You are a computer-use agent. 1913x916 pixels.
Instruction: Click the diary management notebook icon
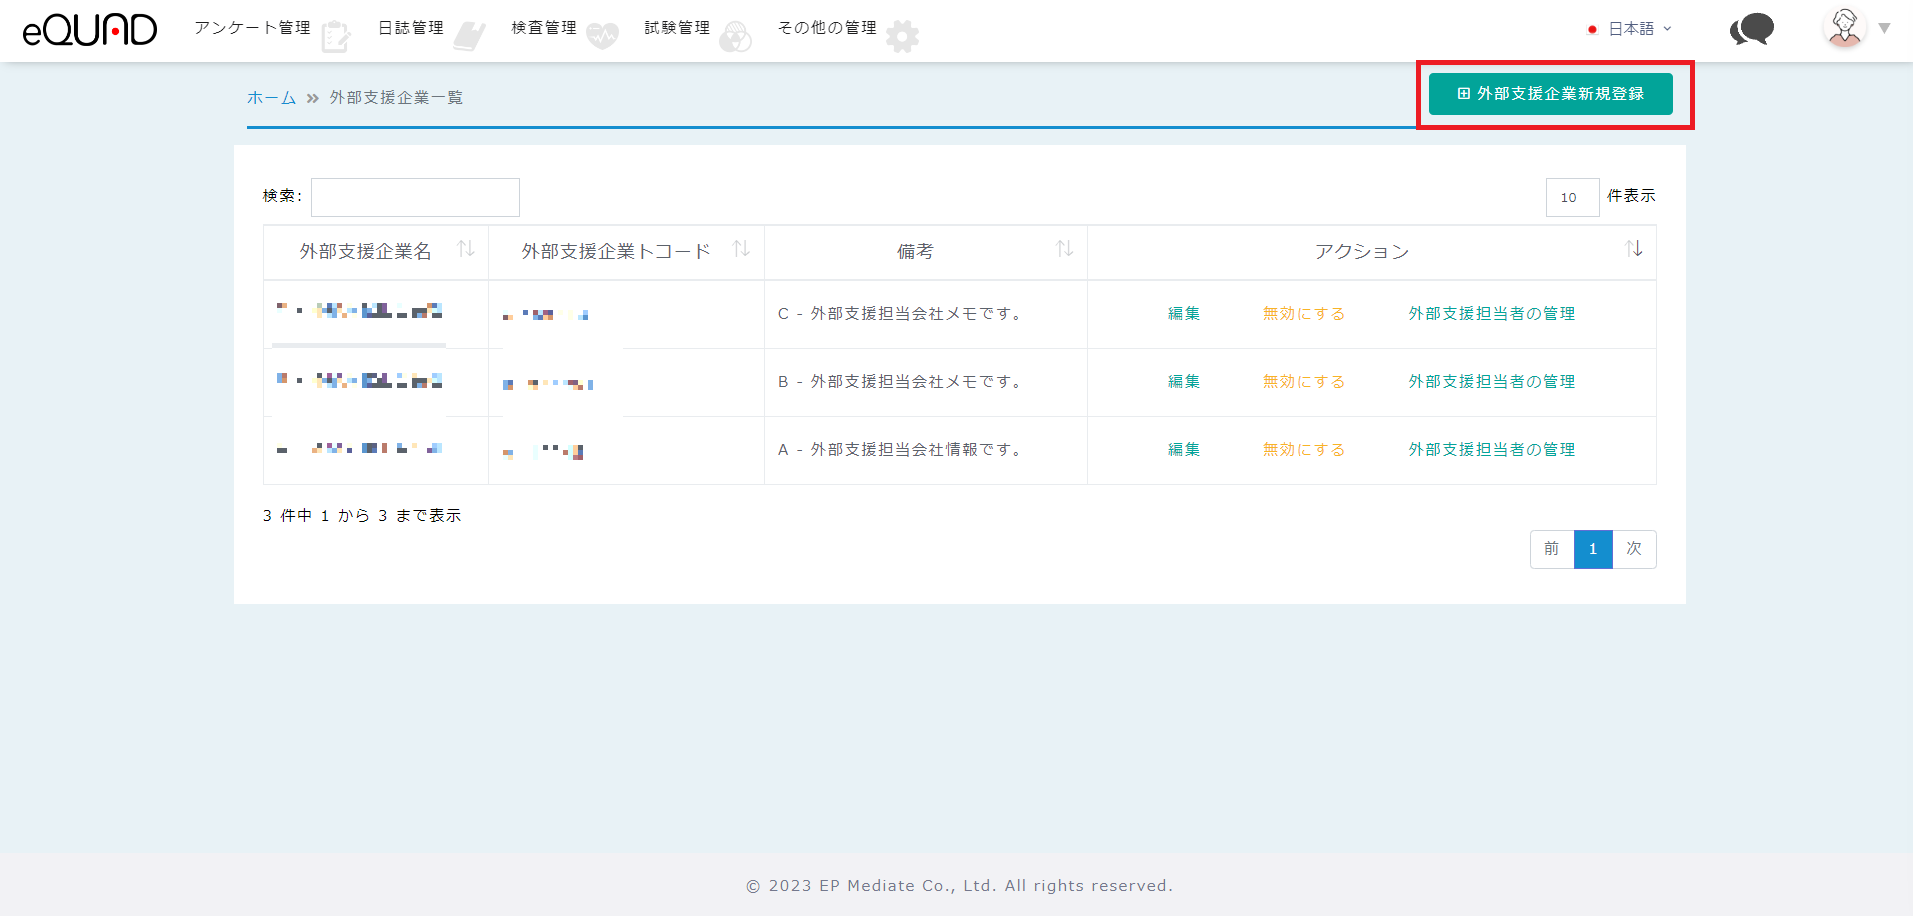468,37
